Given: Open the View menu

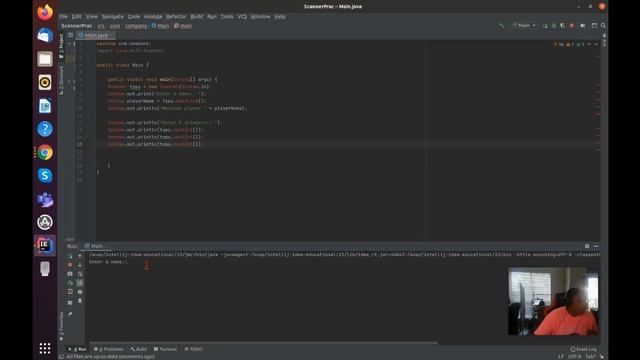Looking at the screenshot, I should 91,16.
